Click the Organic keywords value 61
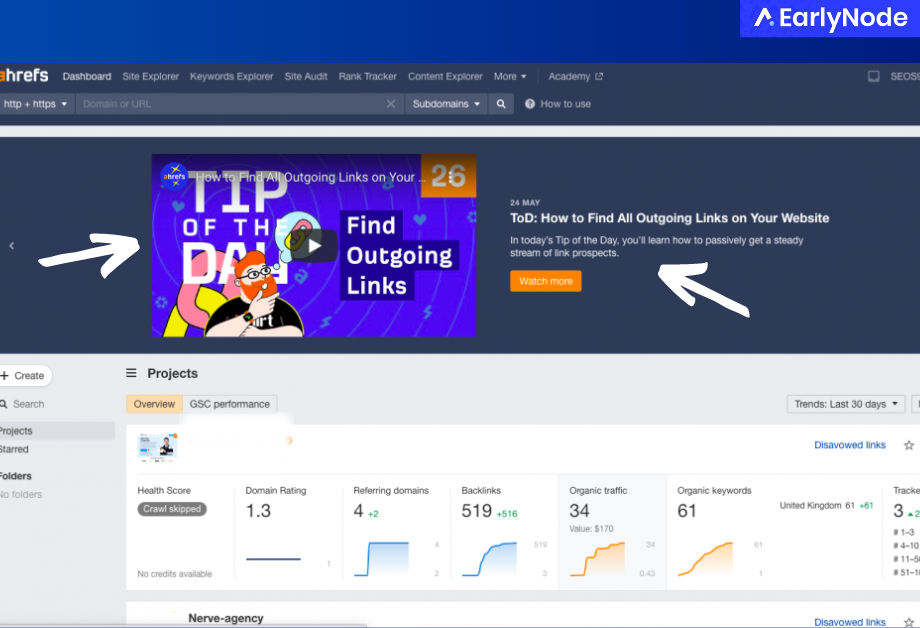This screenshot has width=920, height=628. point(686,511)
